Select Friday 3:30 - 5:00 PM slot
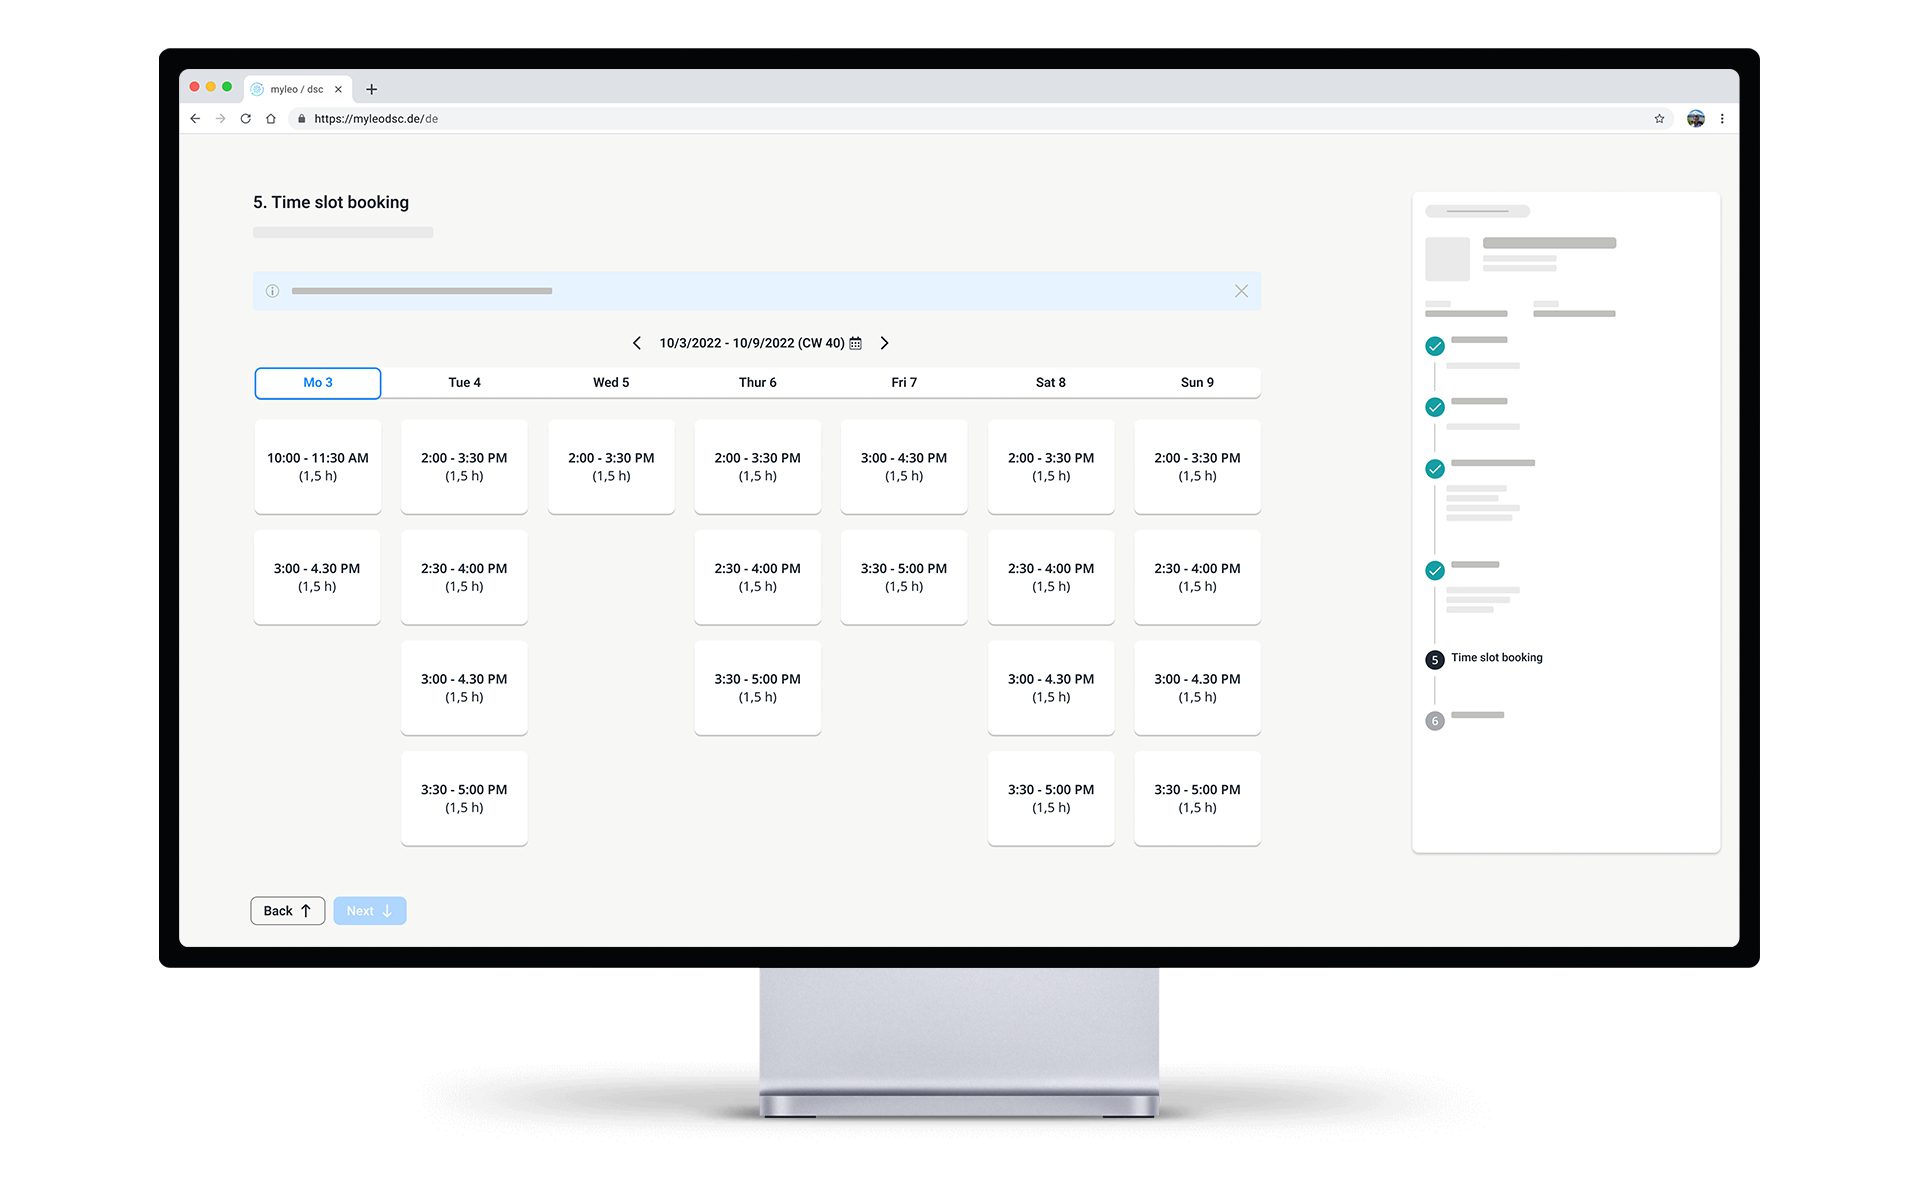The height and width of the screenshot is (1200, 1920). coord(904,577)
